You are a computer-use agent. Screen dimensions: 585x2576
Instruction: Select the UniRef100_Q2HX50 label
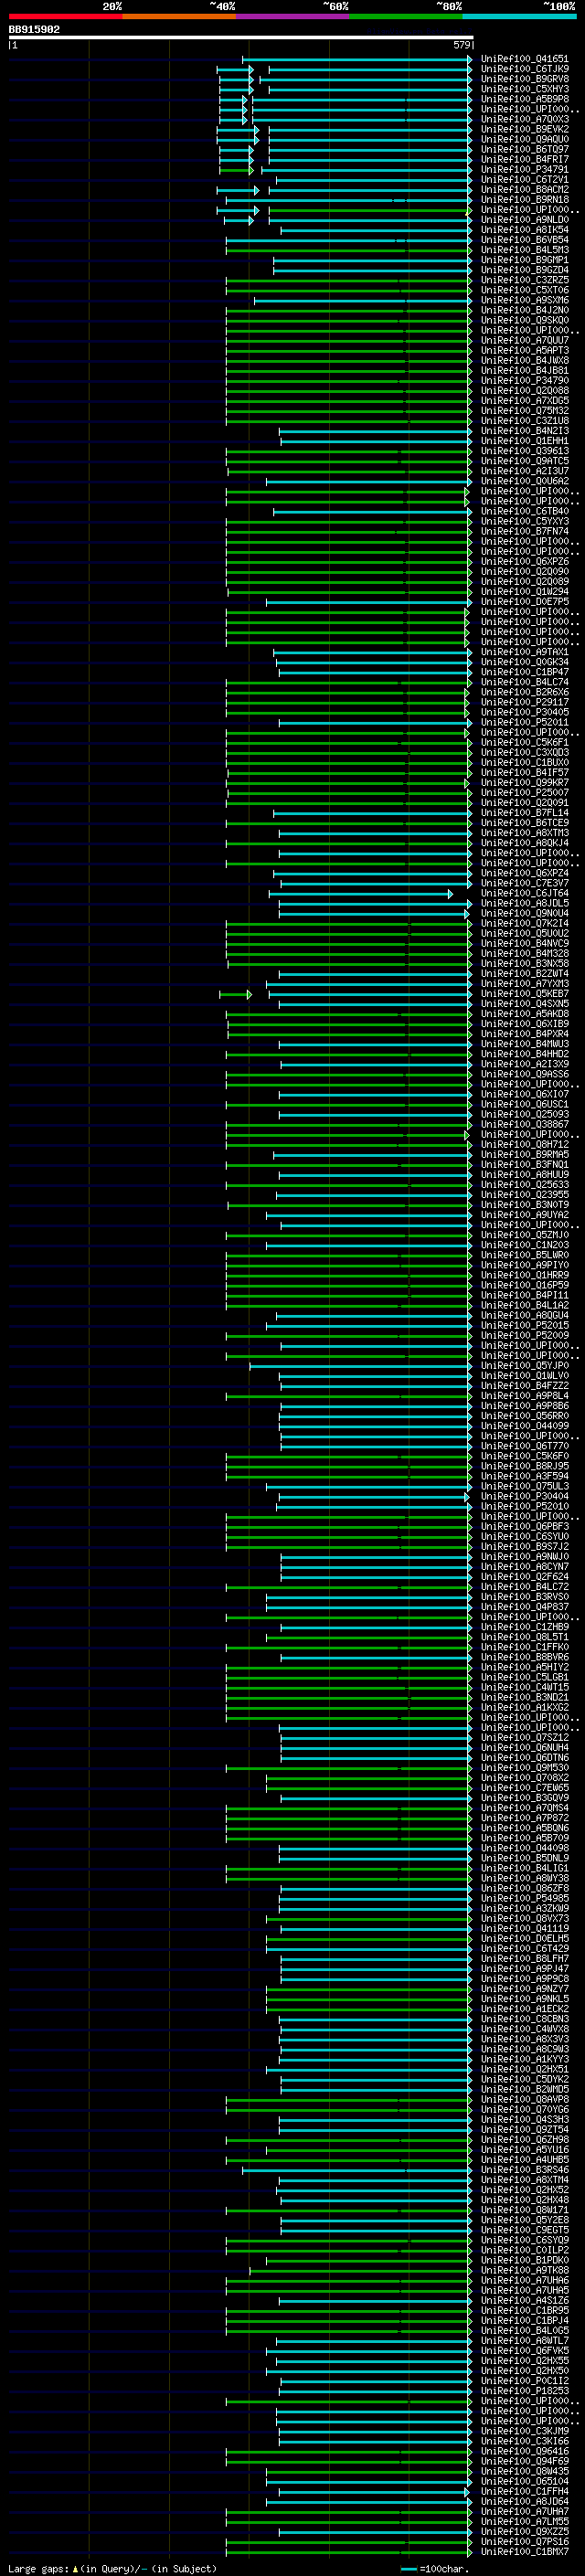click(524, 2370)
